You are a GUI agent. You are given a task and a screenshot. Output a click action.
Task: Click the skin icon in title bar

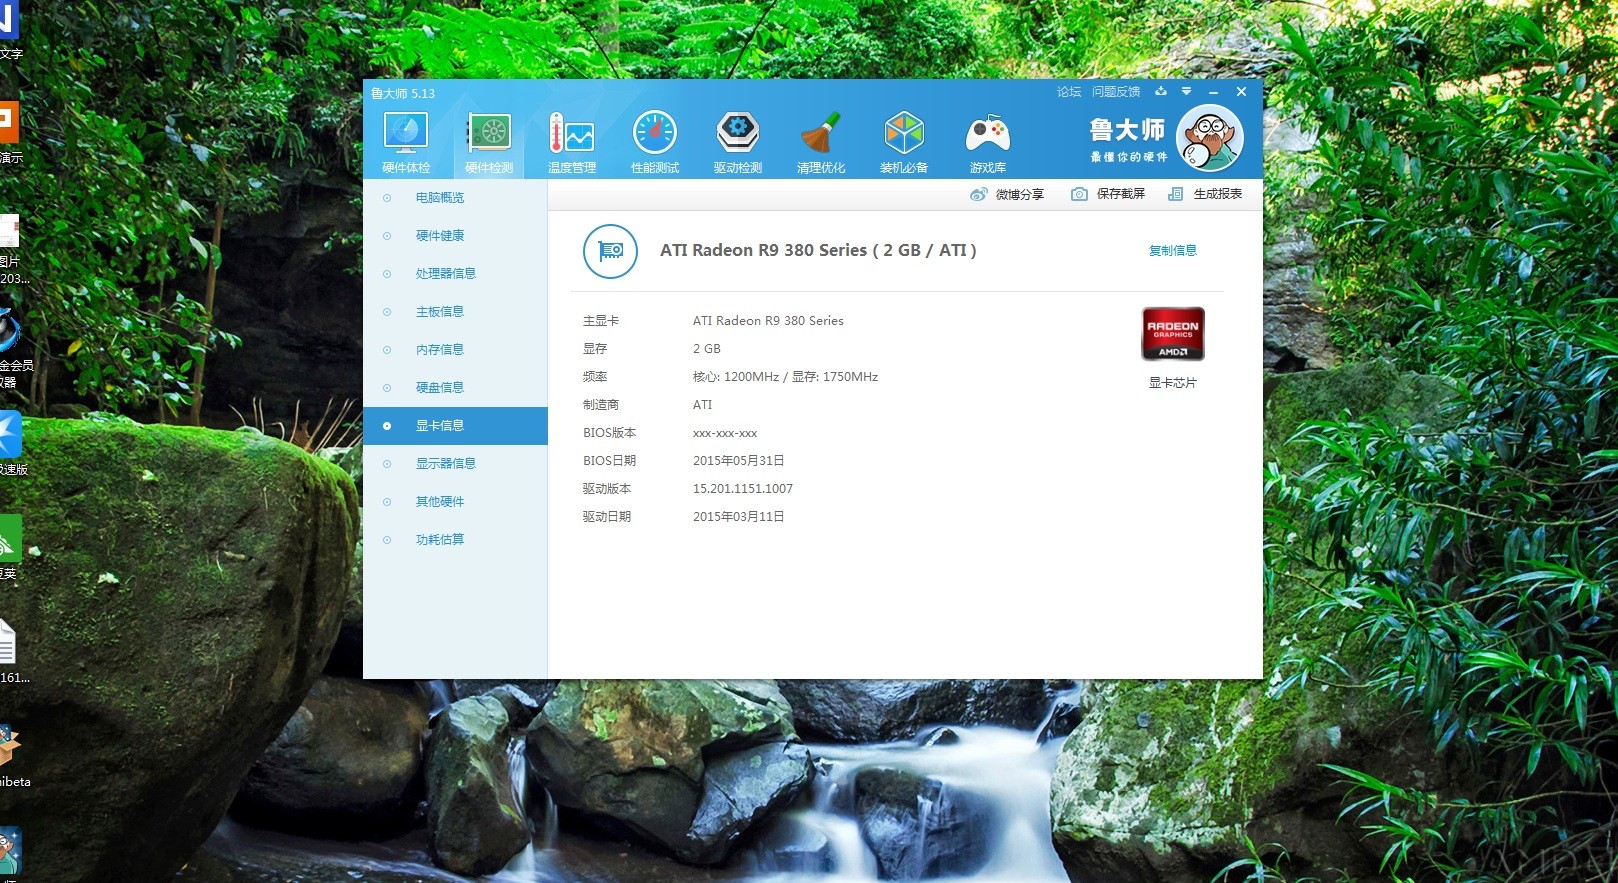coord(1161,91)
